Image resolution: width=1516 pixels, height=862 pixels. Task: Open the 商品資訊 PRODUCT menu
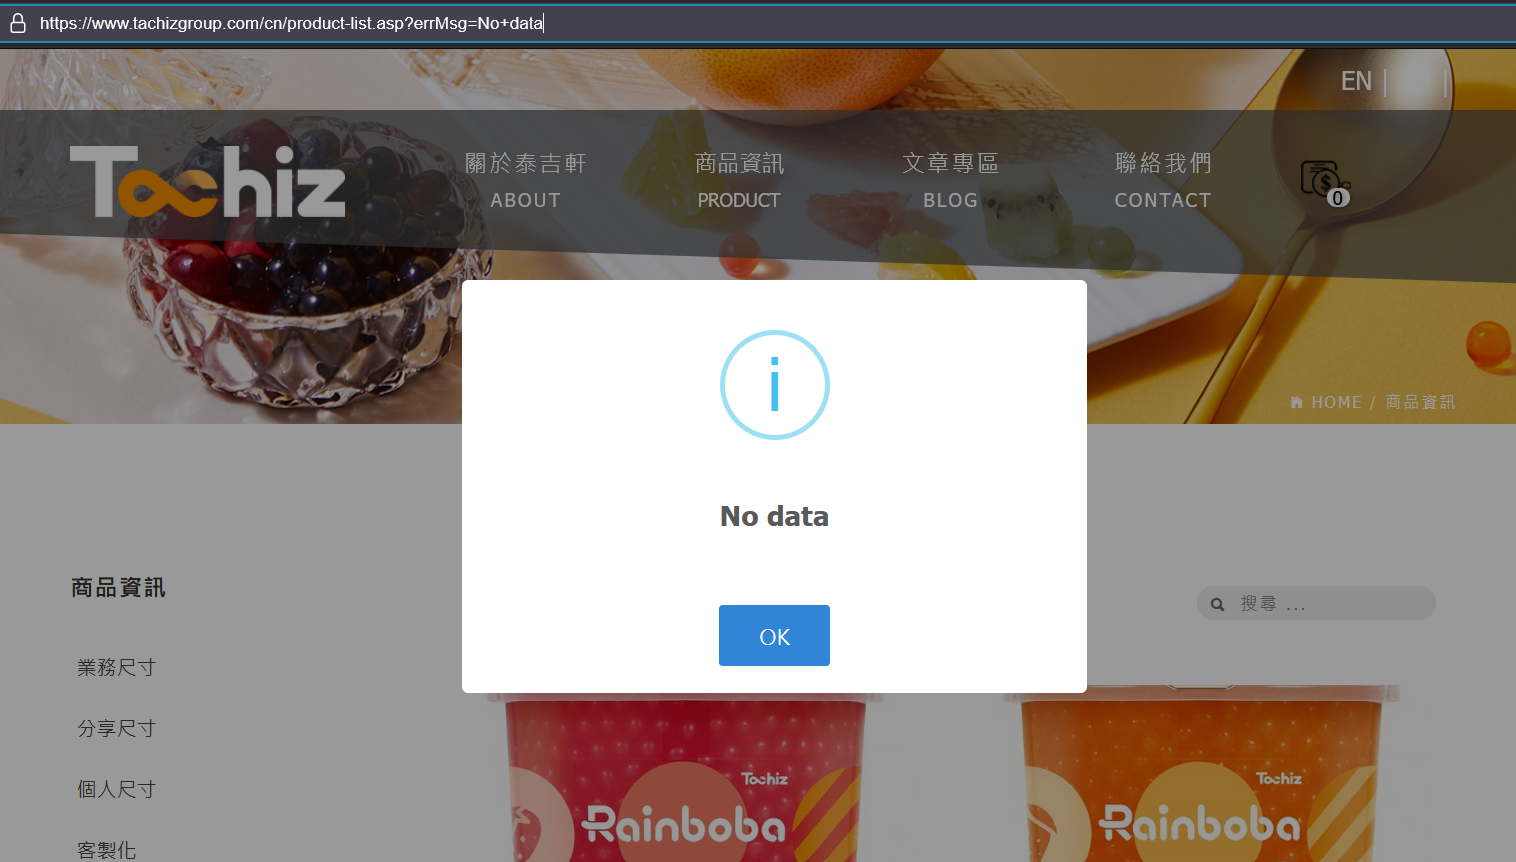(x=739, y=181)
